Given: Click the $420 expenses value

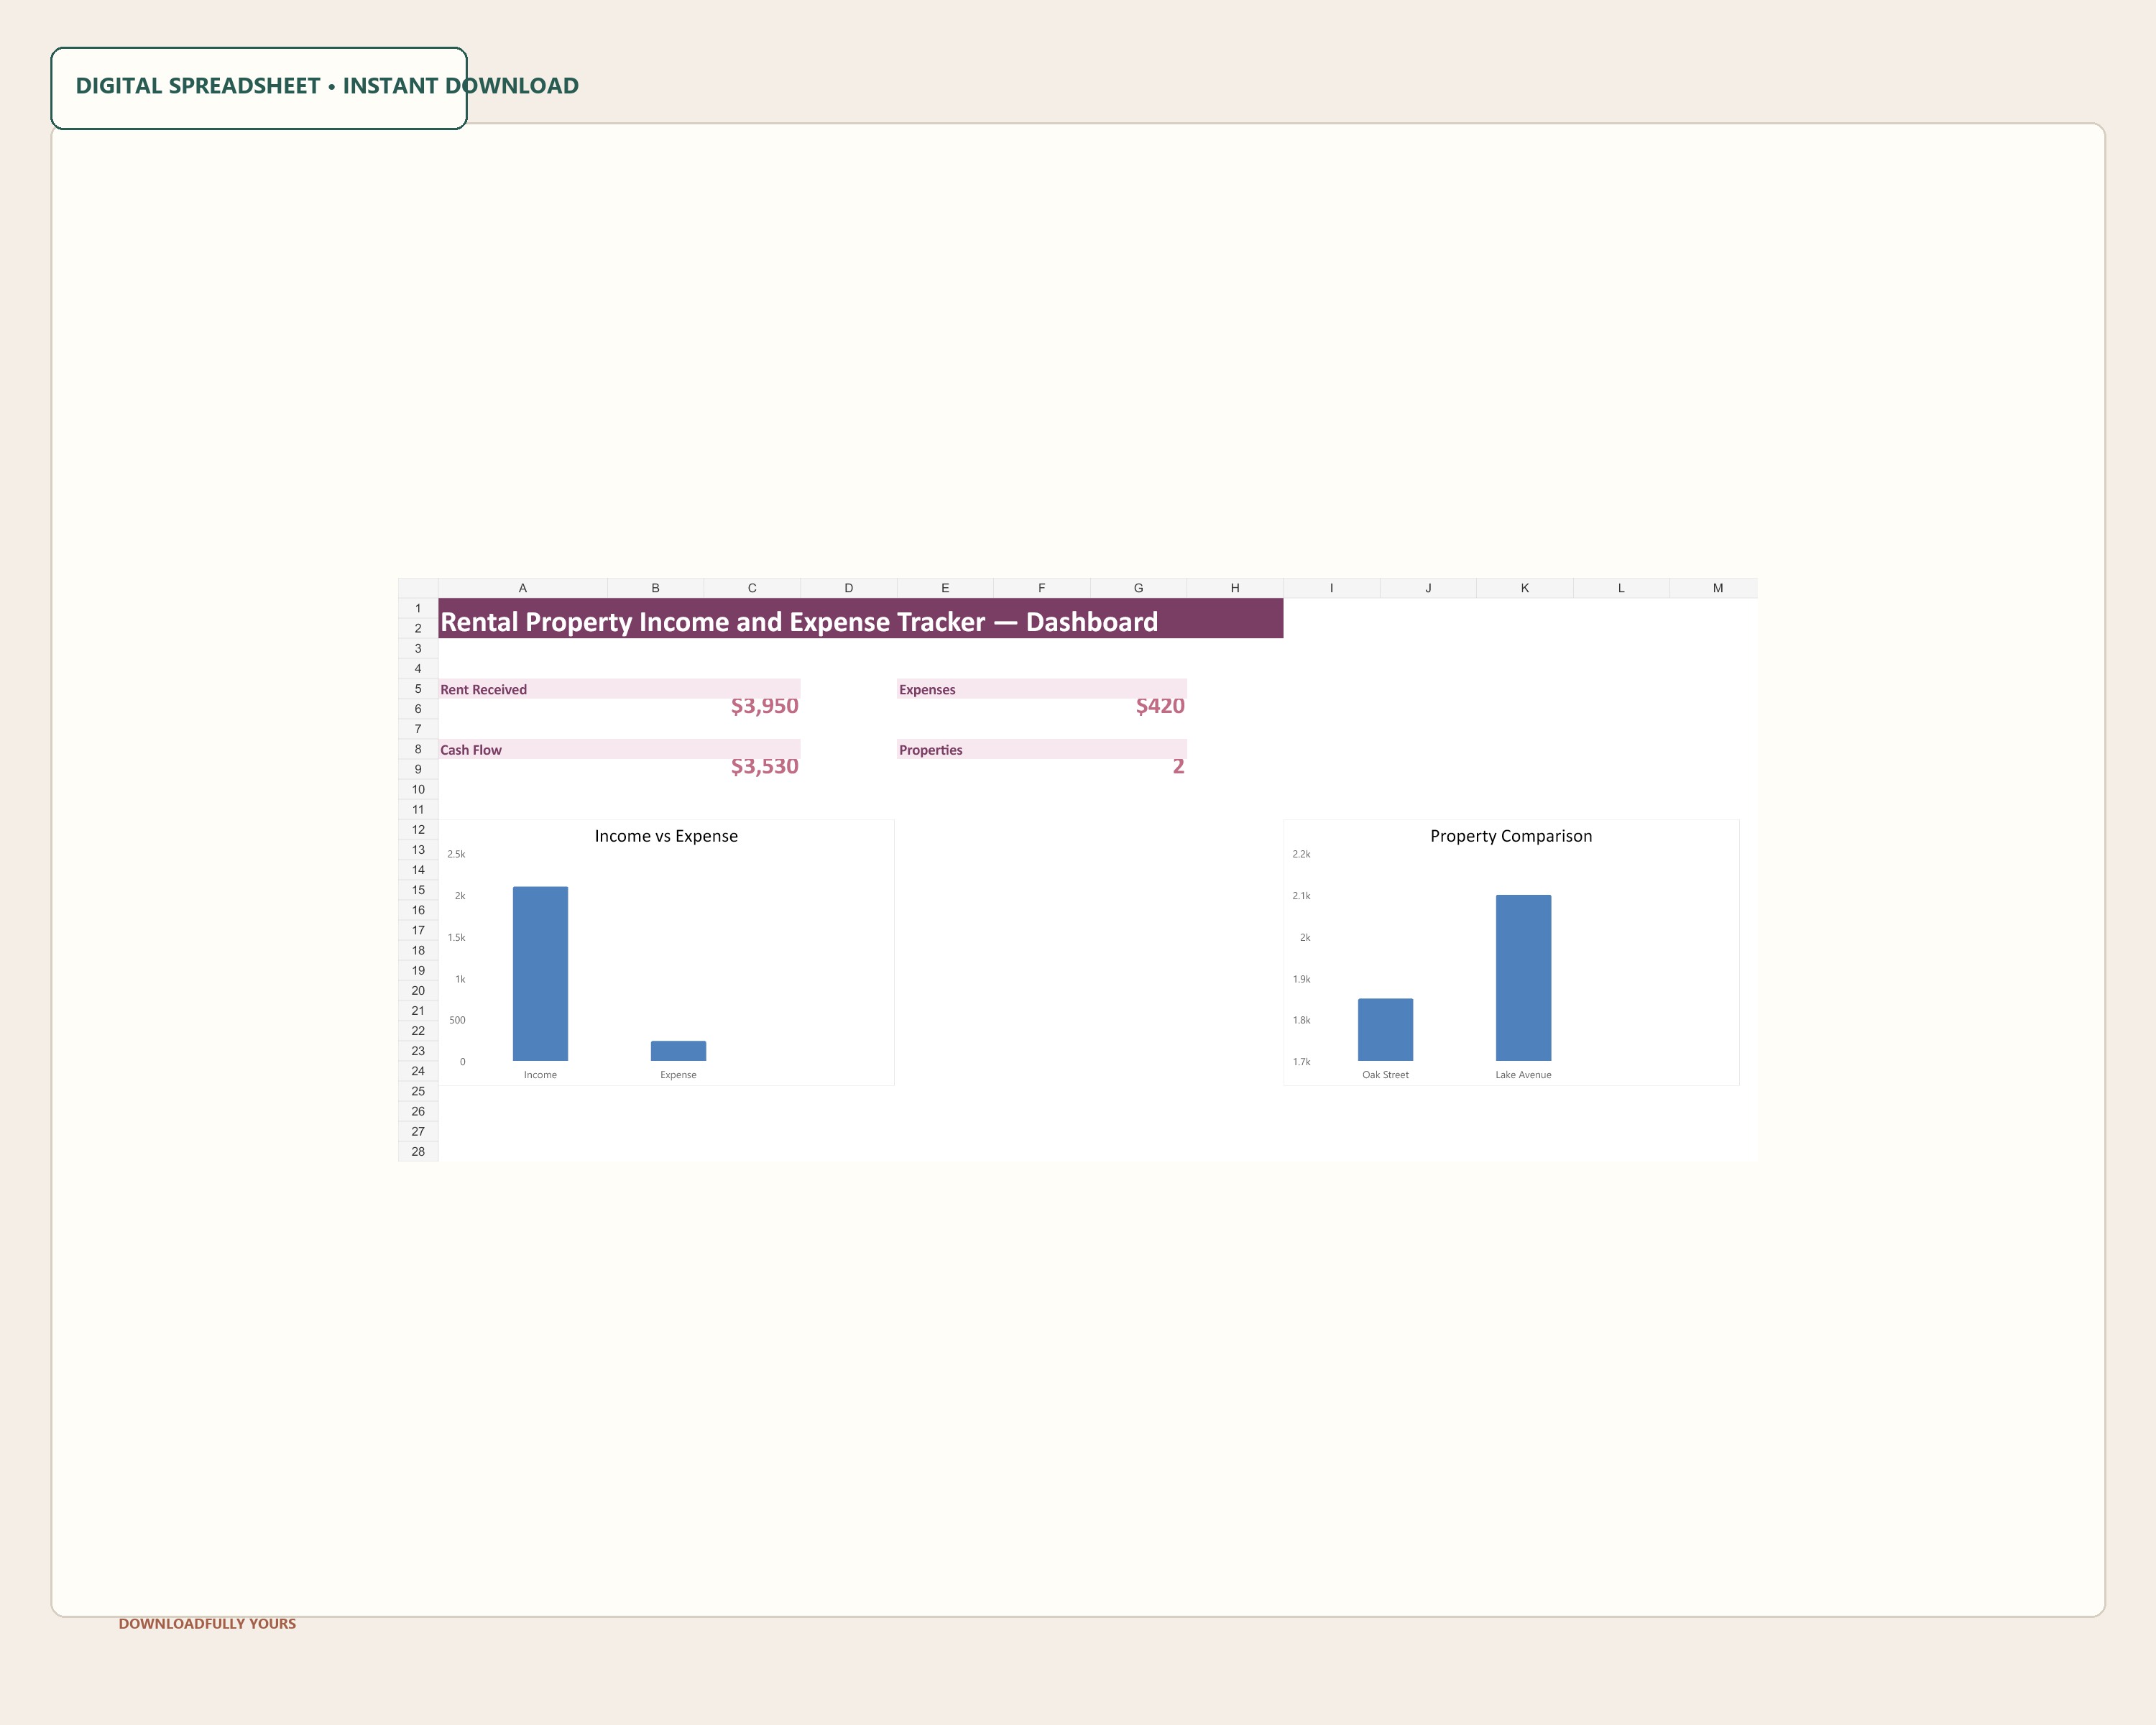Looking at the screenshot, I should [1160, 706].
